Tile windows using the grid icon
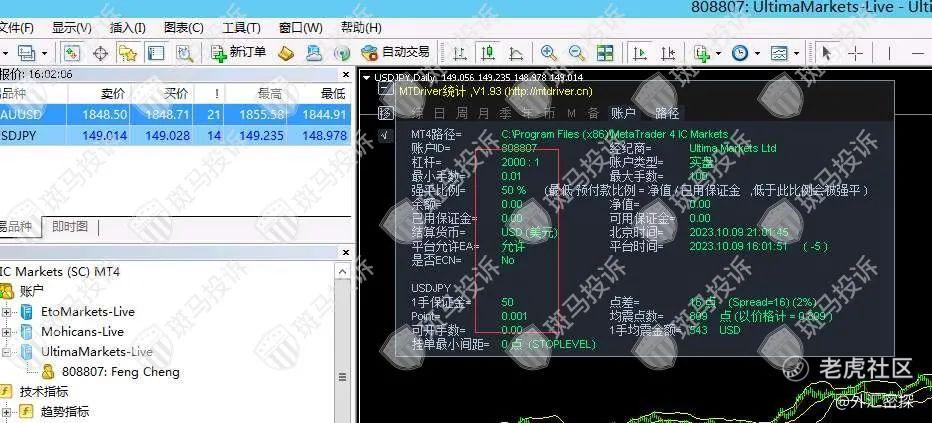 tap(605, 53)
